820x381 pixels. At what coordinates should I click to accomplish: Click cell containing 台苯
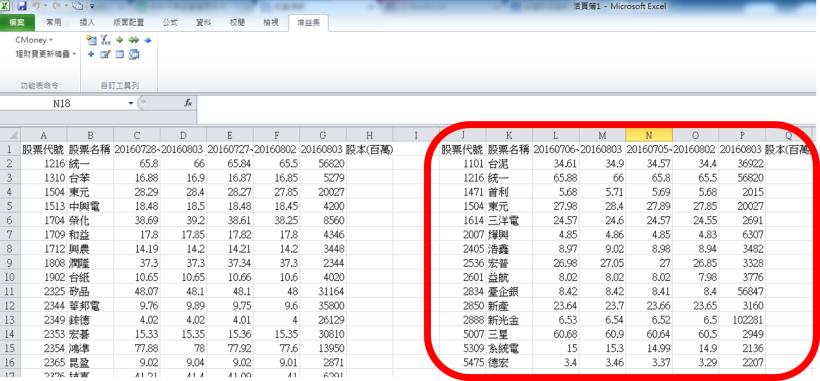(x=90, y=178)
